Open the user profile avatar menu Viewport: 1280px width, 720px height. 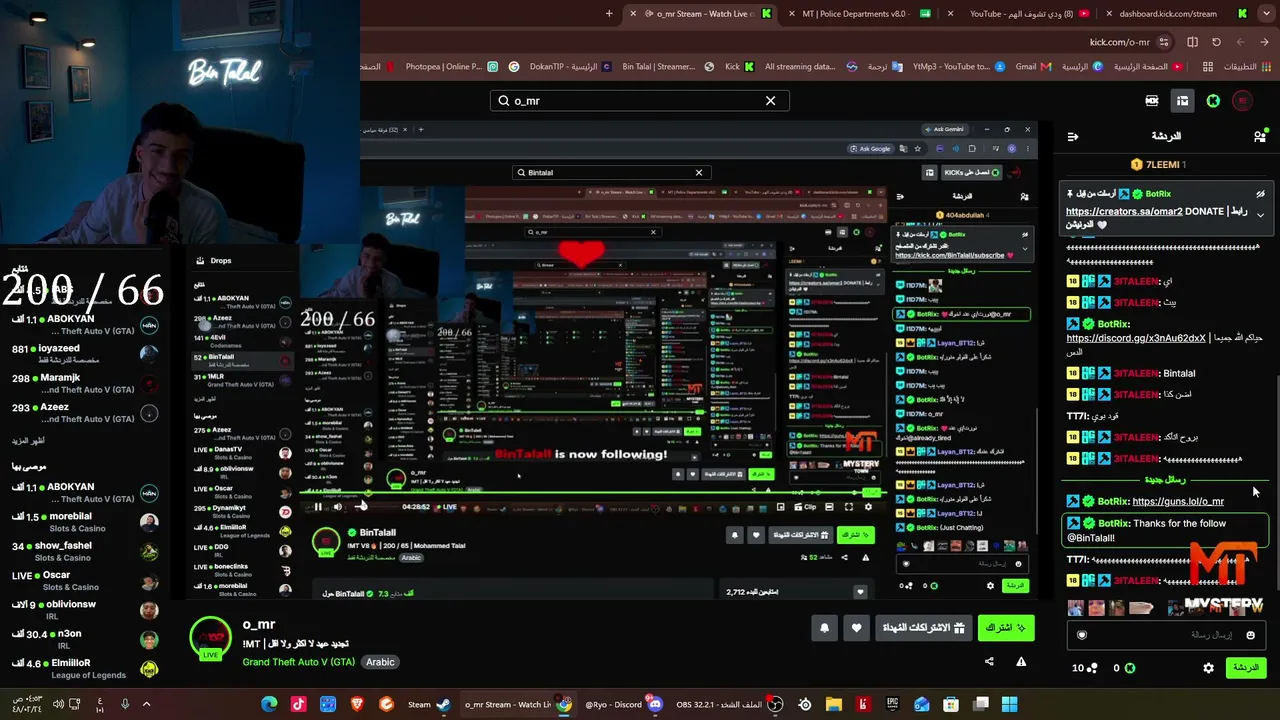point(1242,101)
